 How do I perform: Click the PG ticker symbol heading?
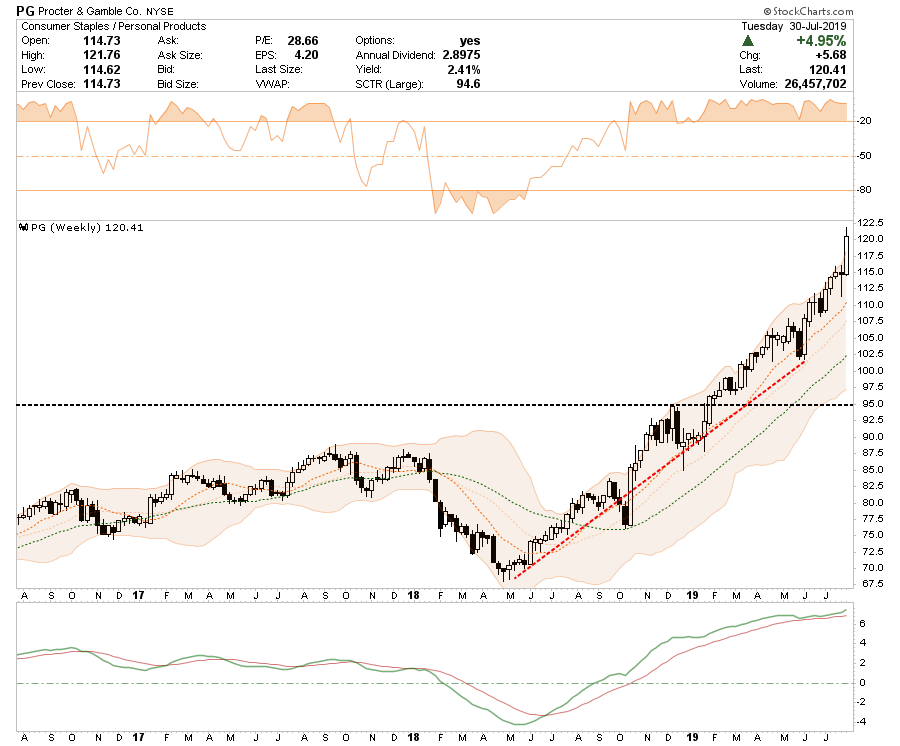click(x=25, y=11)
